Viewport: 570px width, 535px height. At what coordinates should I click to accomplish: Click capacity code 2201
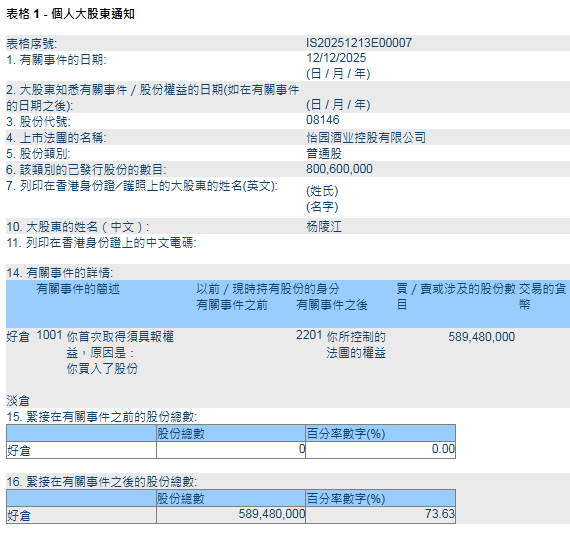[x=309, y=335]
